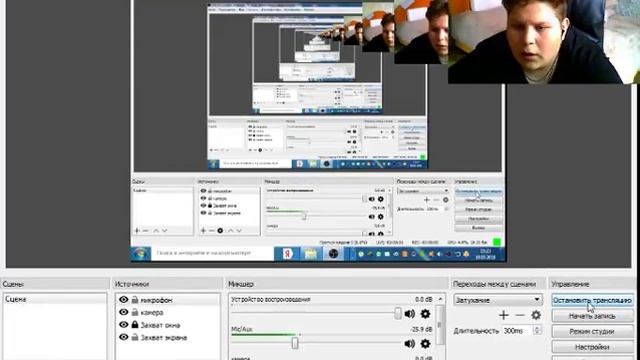Click the sources gear icon in the previewed OBS window
Screen dimensions: 640x360
click(220, 231)
